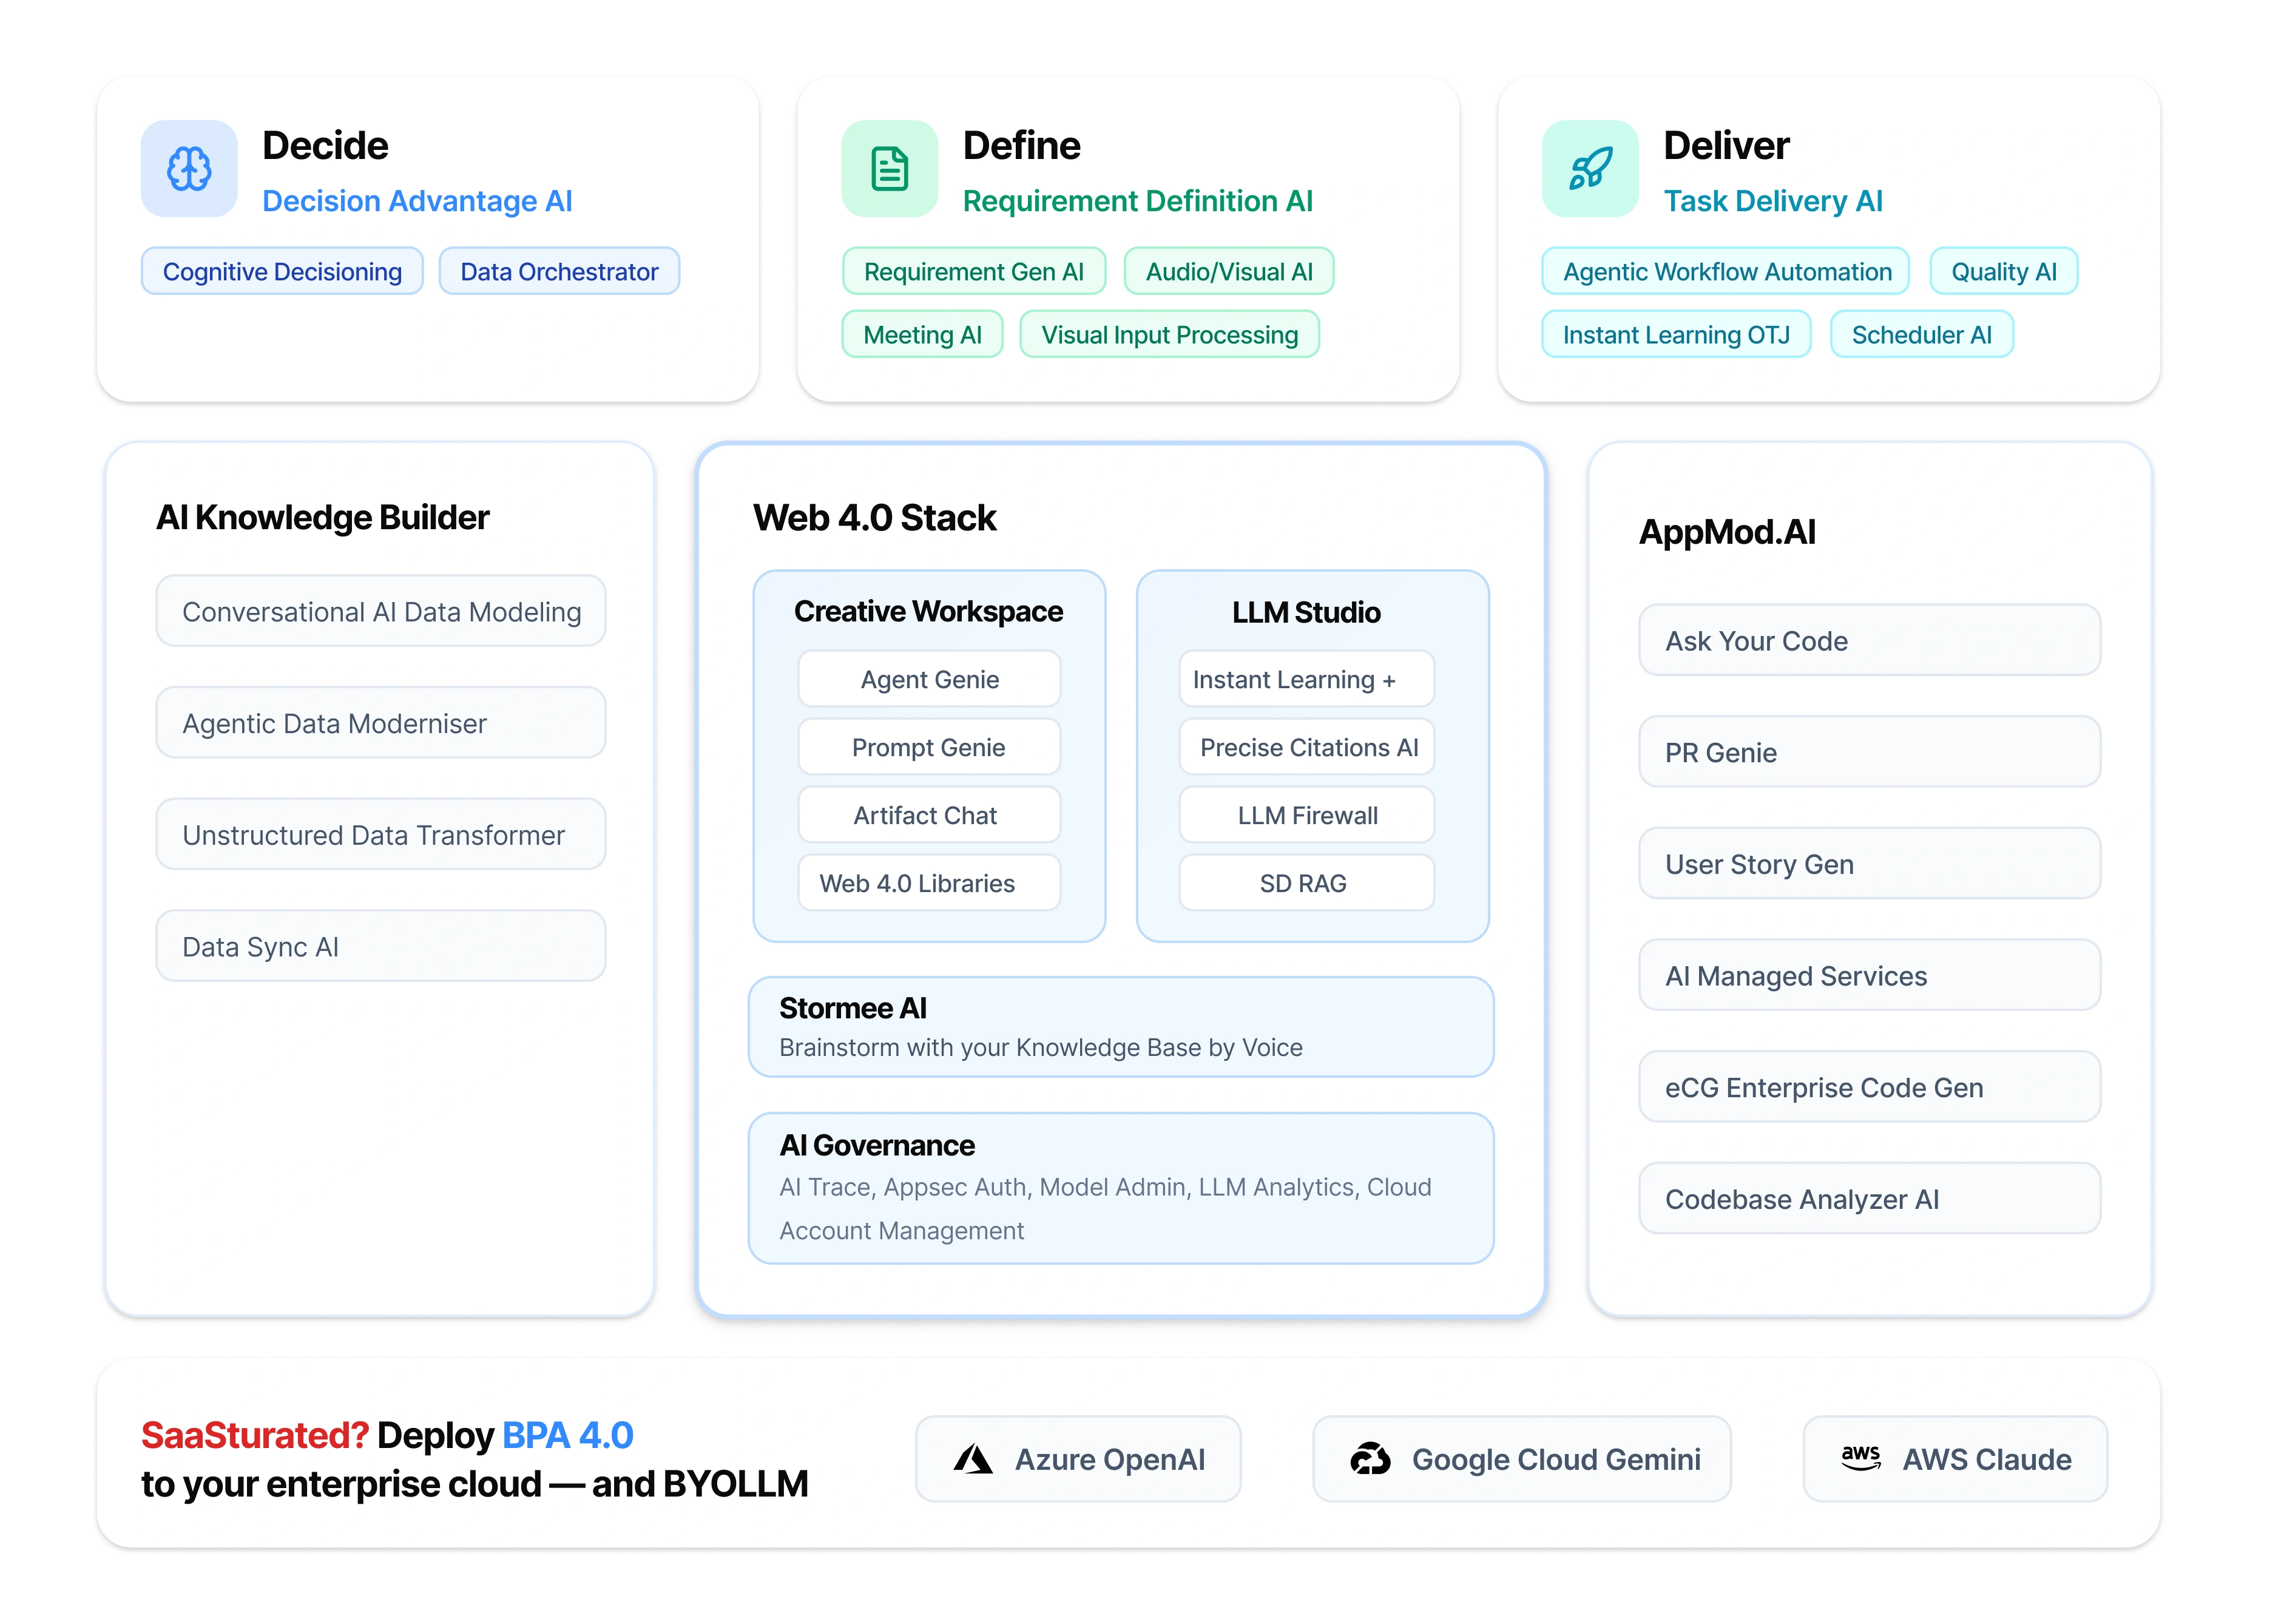Click the Deliver rocket icon
The height and width of the screenshot is (1624, 2284).
pos(1590,168)
